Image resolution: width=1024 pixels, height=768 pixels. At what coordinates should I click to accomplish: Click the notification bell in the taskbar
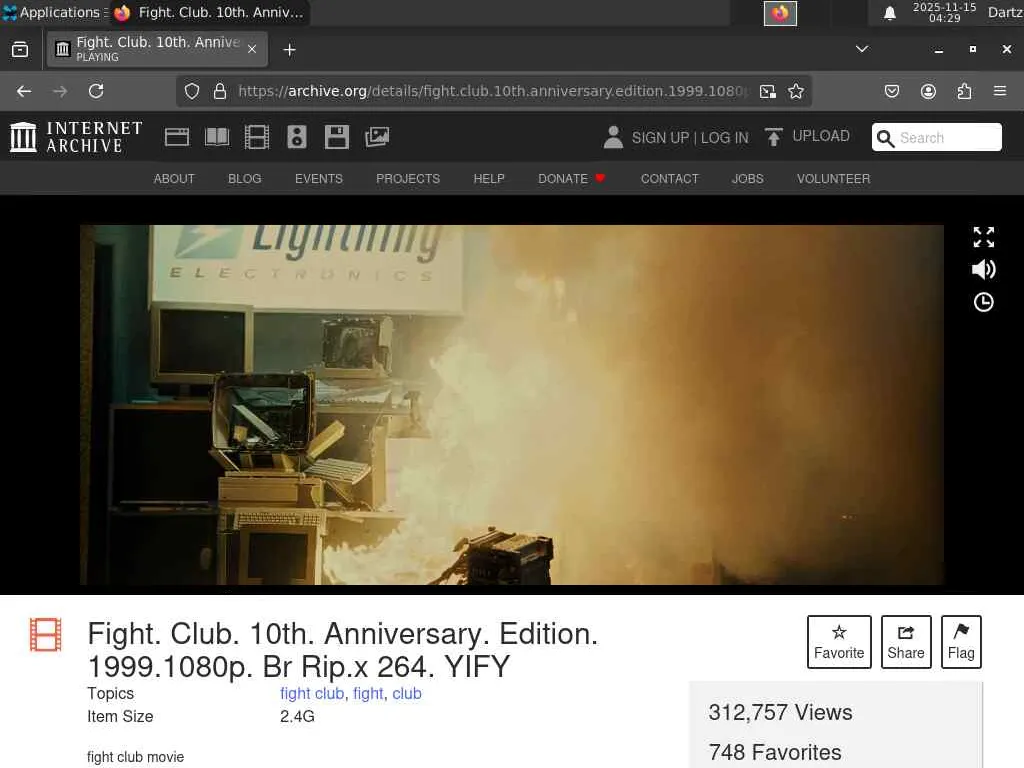(x=889, y=13)
